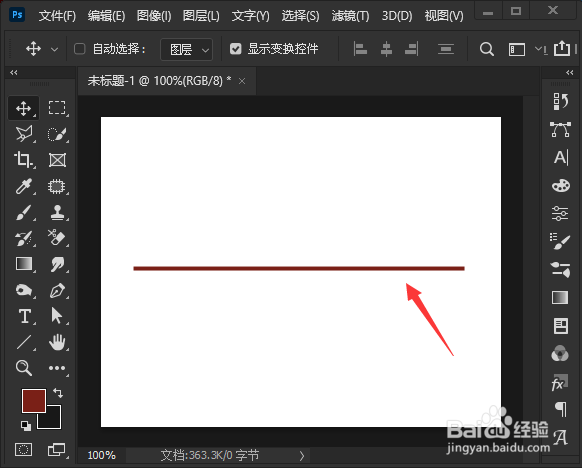Image resolution: width=582 pixels, height=468 pixels.
Task: Open the Character panel icon
Action: [x=561, y=157]
